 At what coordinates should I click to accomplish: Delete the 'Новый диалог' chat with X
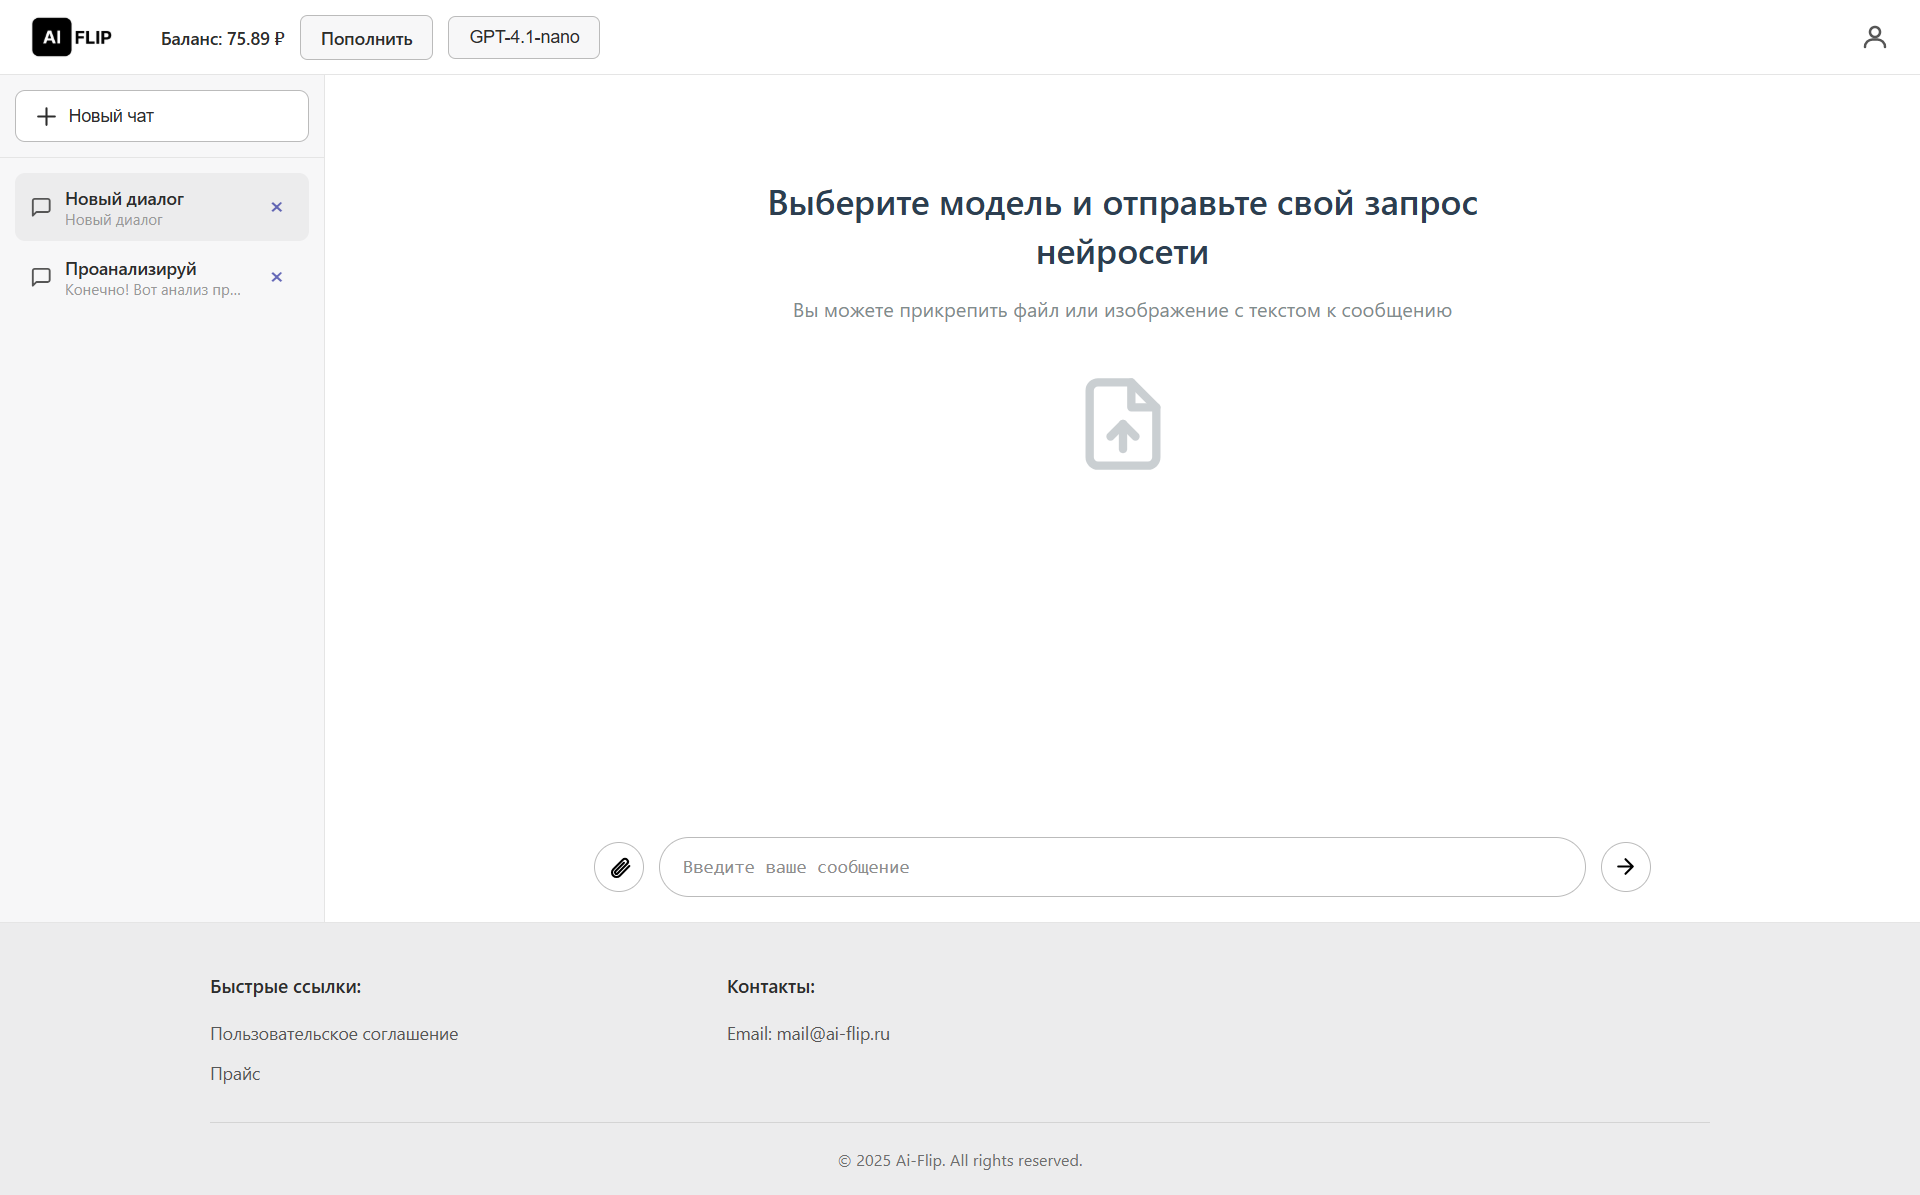click(277, 207)
